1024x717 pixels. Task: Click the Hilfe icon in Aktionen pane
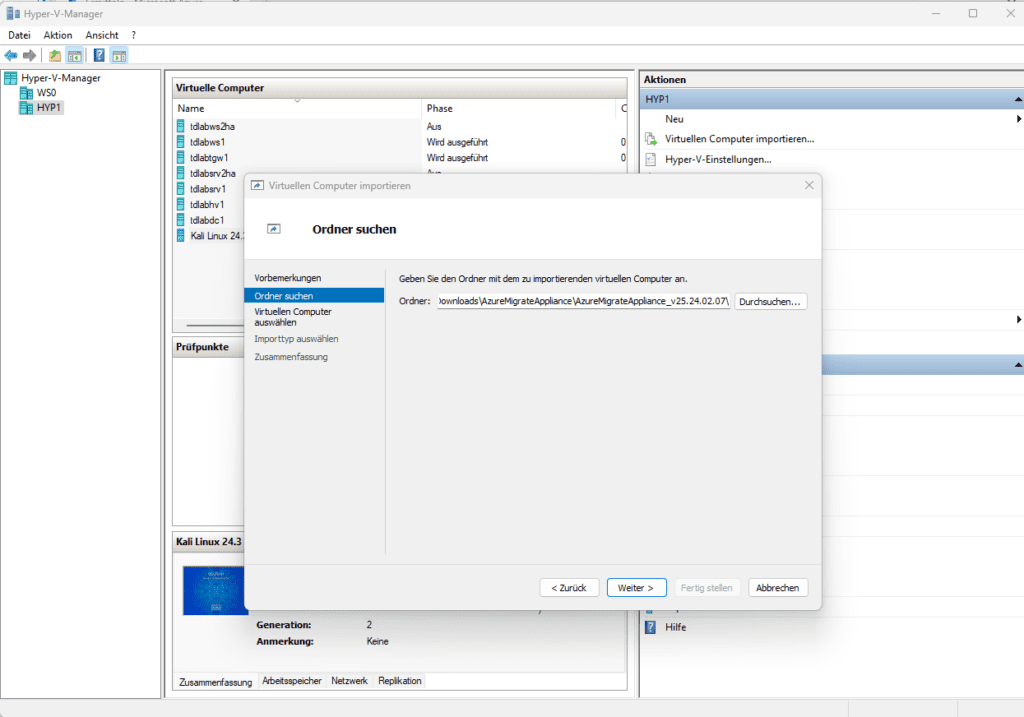tap(650, 627)
